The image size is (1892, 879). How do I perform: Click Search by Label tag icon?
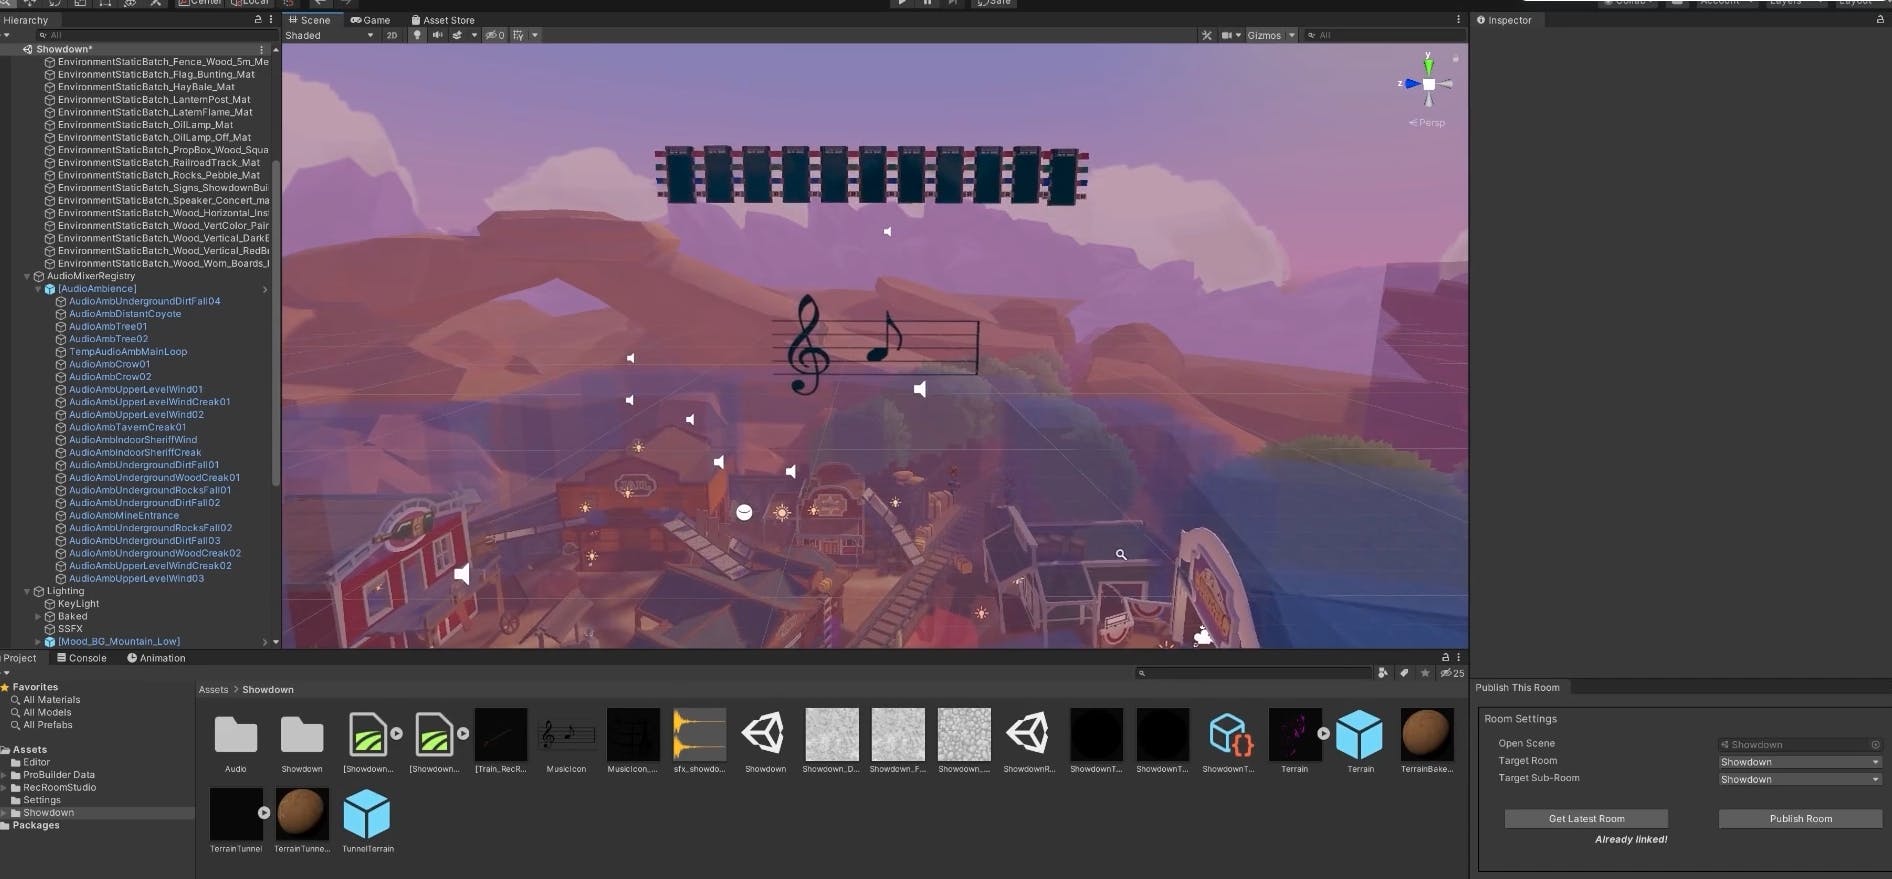point(1404,673)
